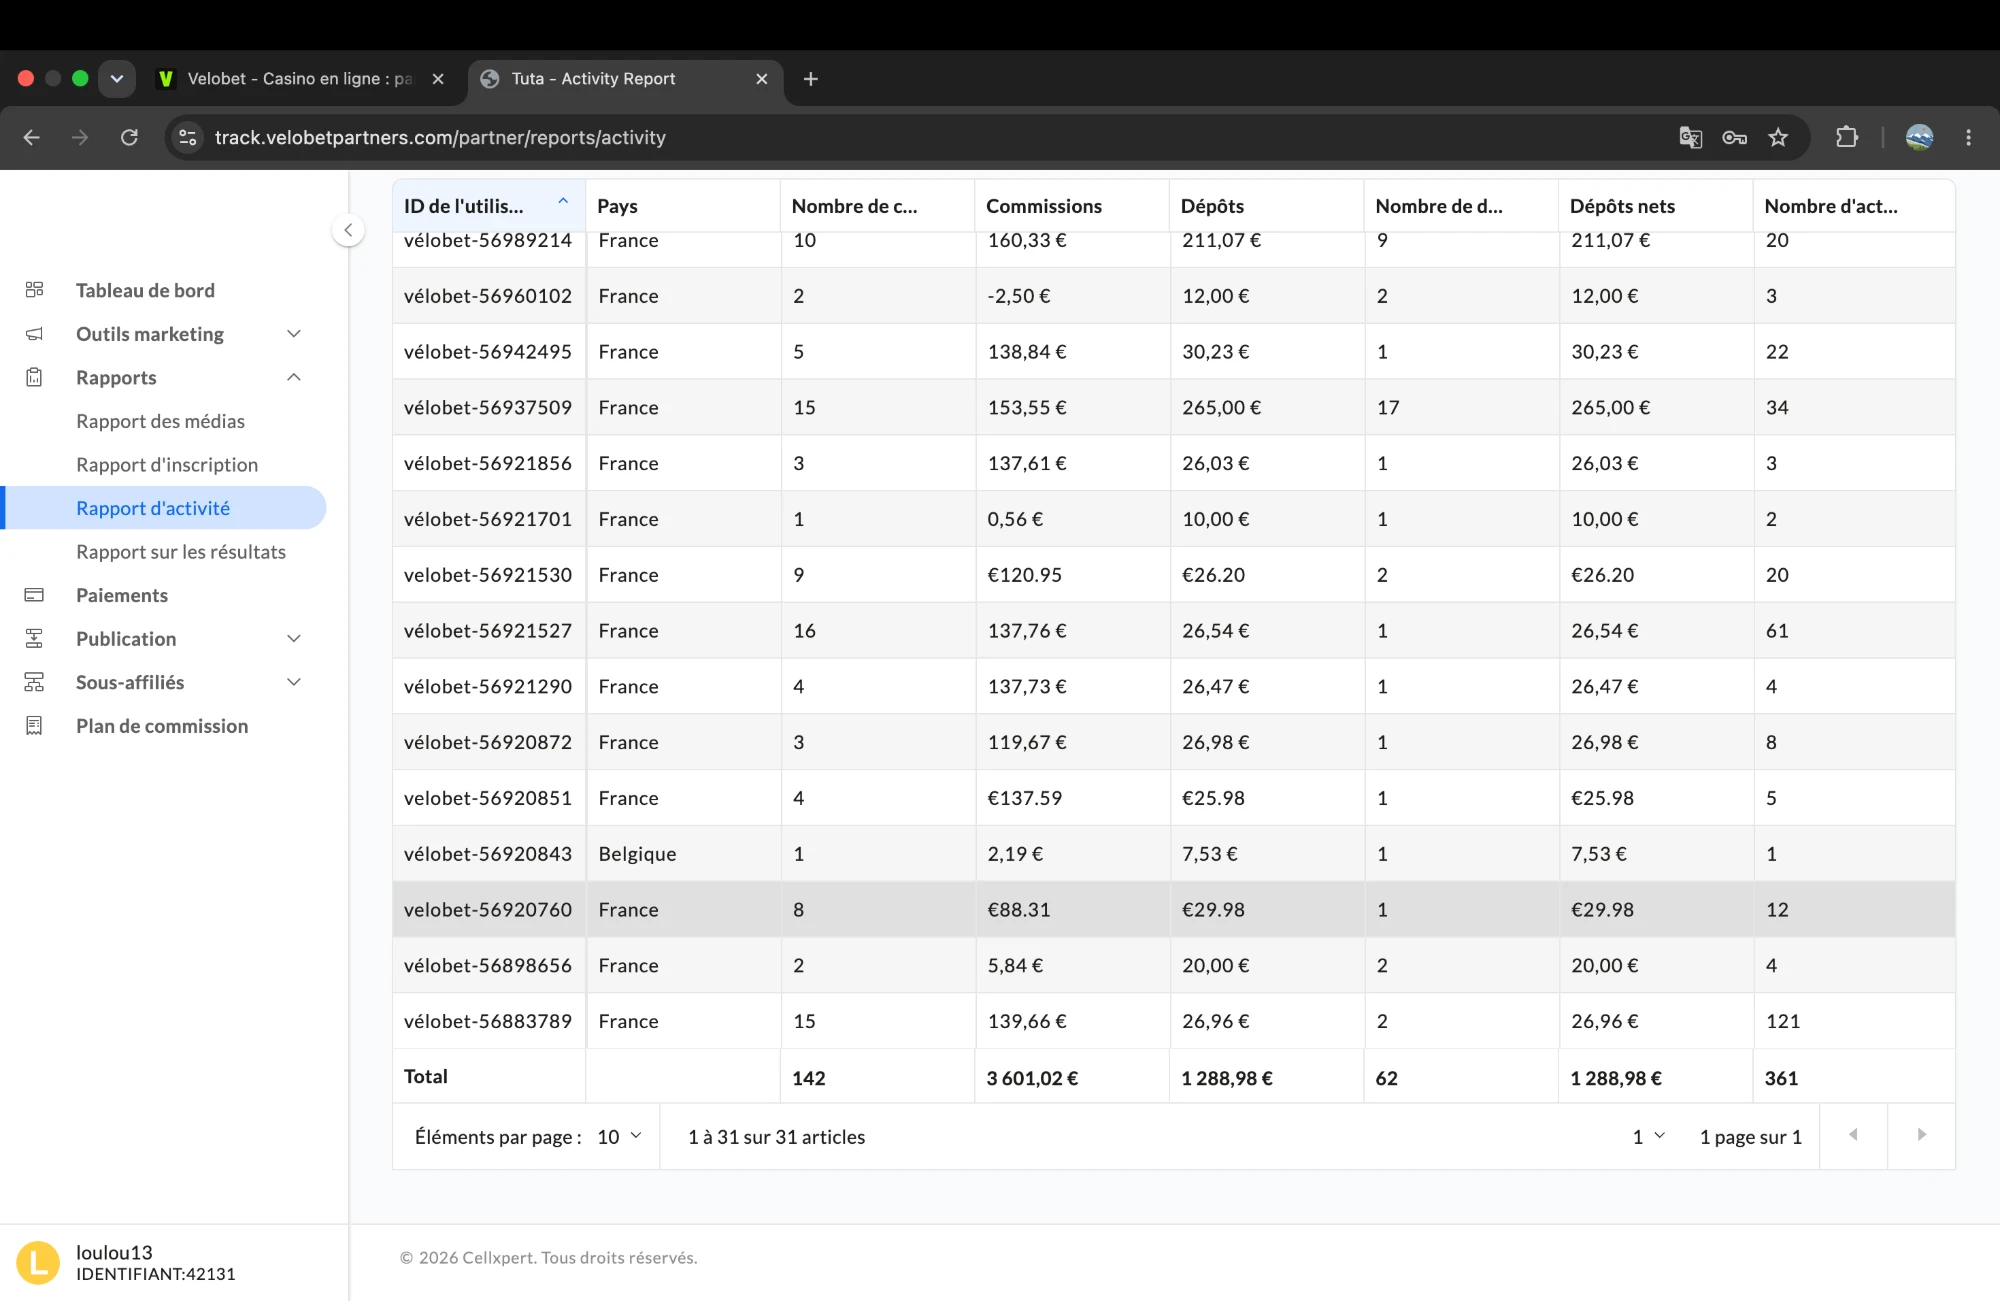Screen dimensions: 2000x1301
Task: Click the Paiements card icon
Action: tap(34, 595)
